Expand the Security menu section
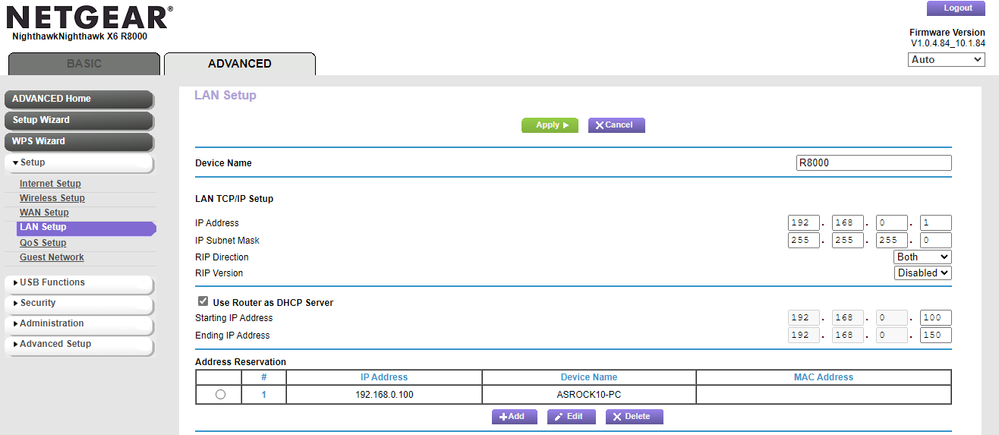 click(78, 303)
